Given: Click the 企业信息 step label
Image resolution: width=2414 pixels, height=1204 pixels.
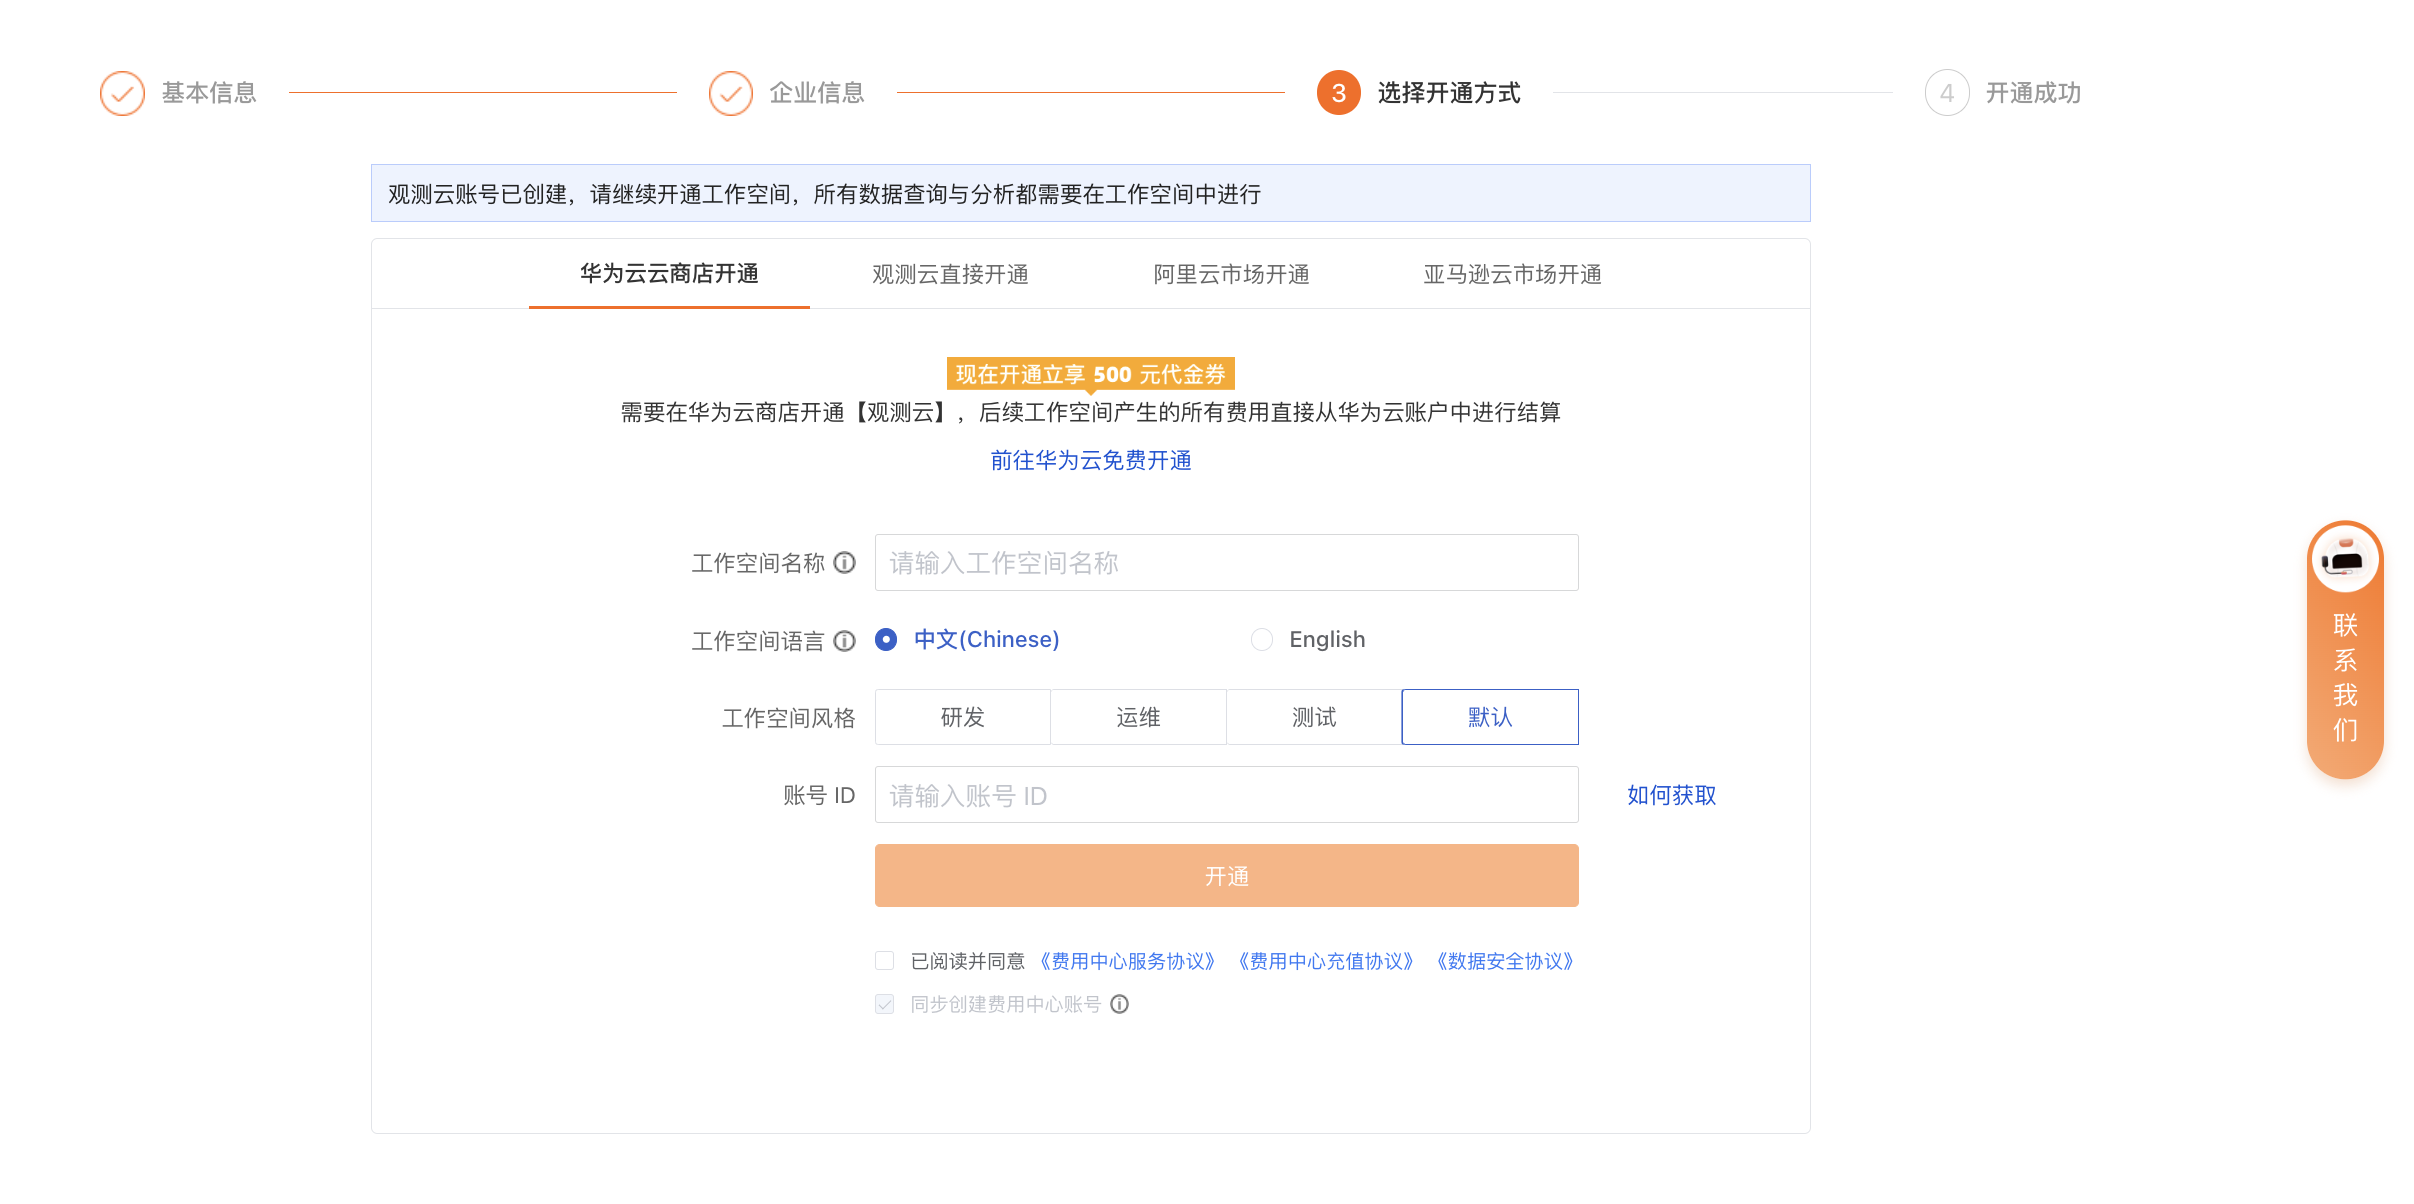Looking at the screenshot, I should pyautogui.click(x=817, y=93).
